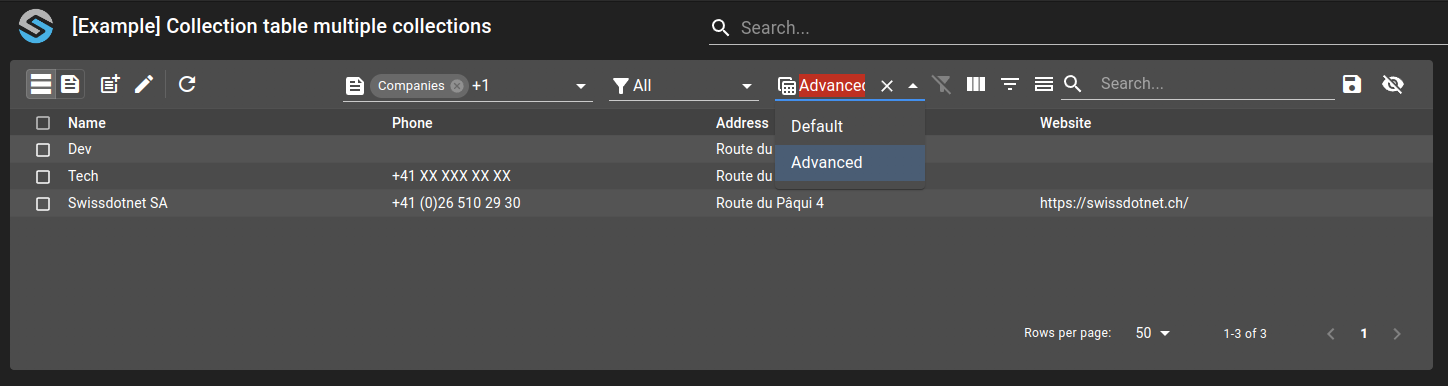Select Advanced from the dropdown list
The width and height of the screenshot is (1448, 386).
click(850, 163)
